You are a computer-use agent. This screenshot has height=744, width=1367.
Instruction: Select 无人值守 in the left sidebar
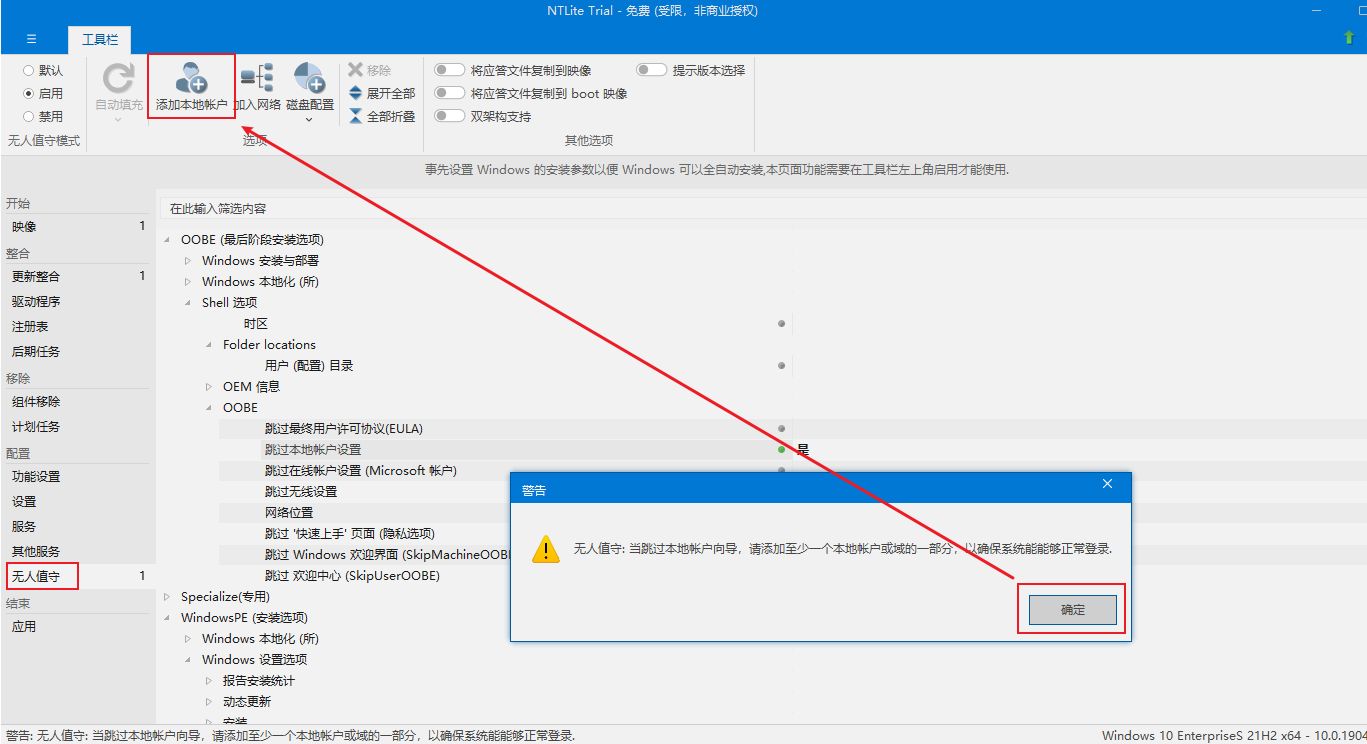[x=36, y=576]
